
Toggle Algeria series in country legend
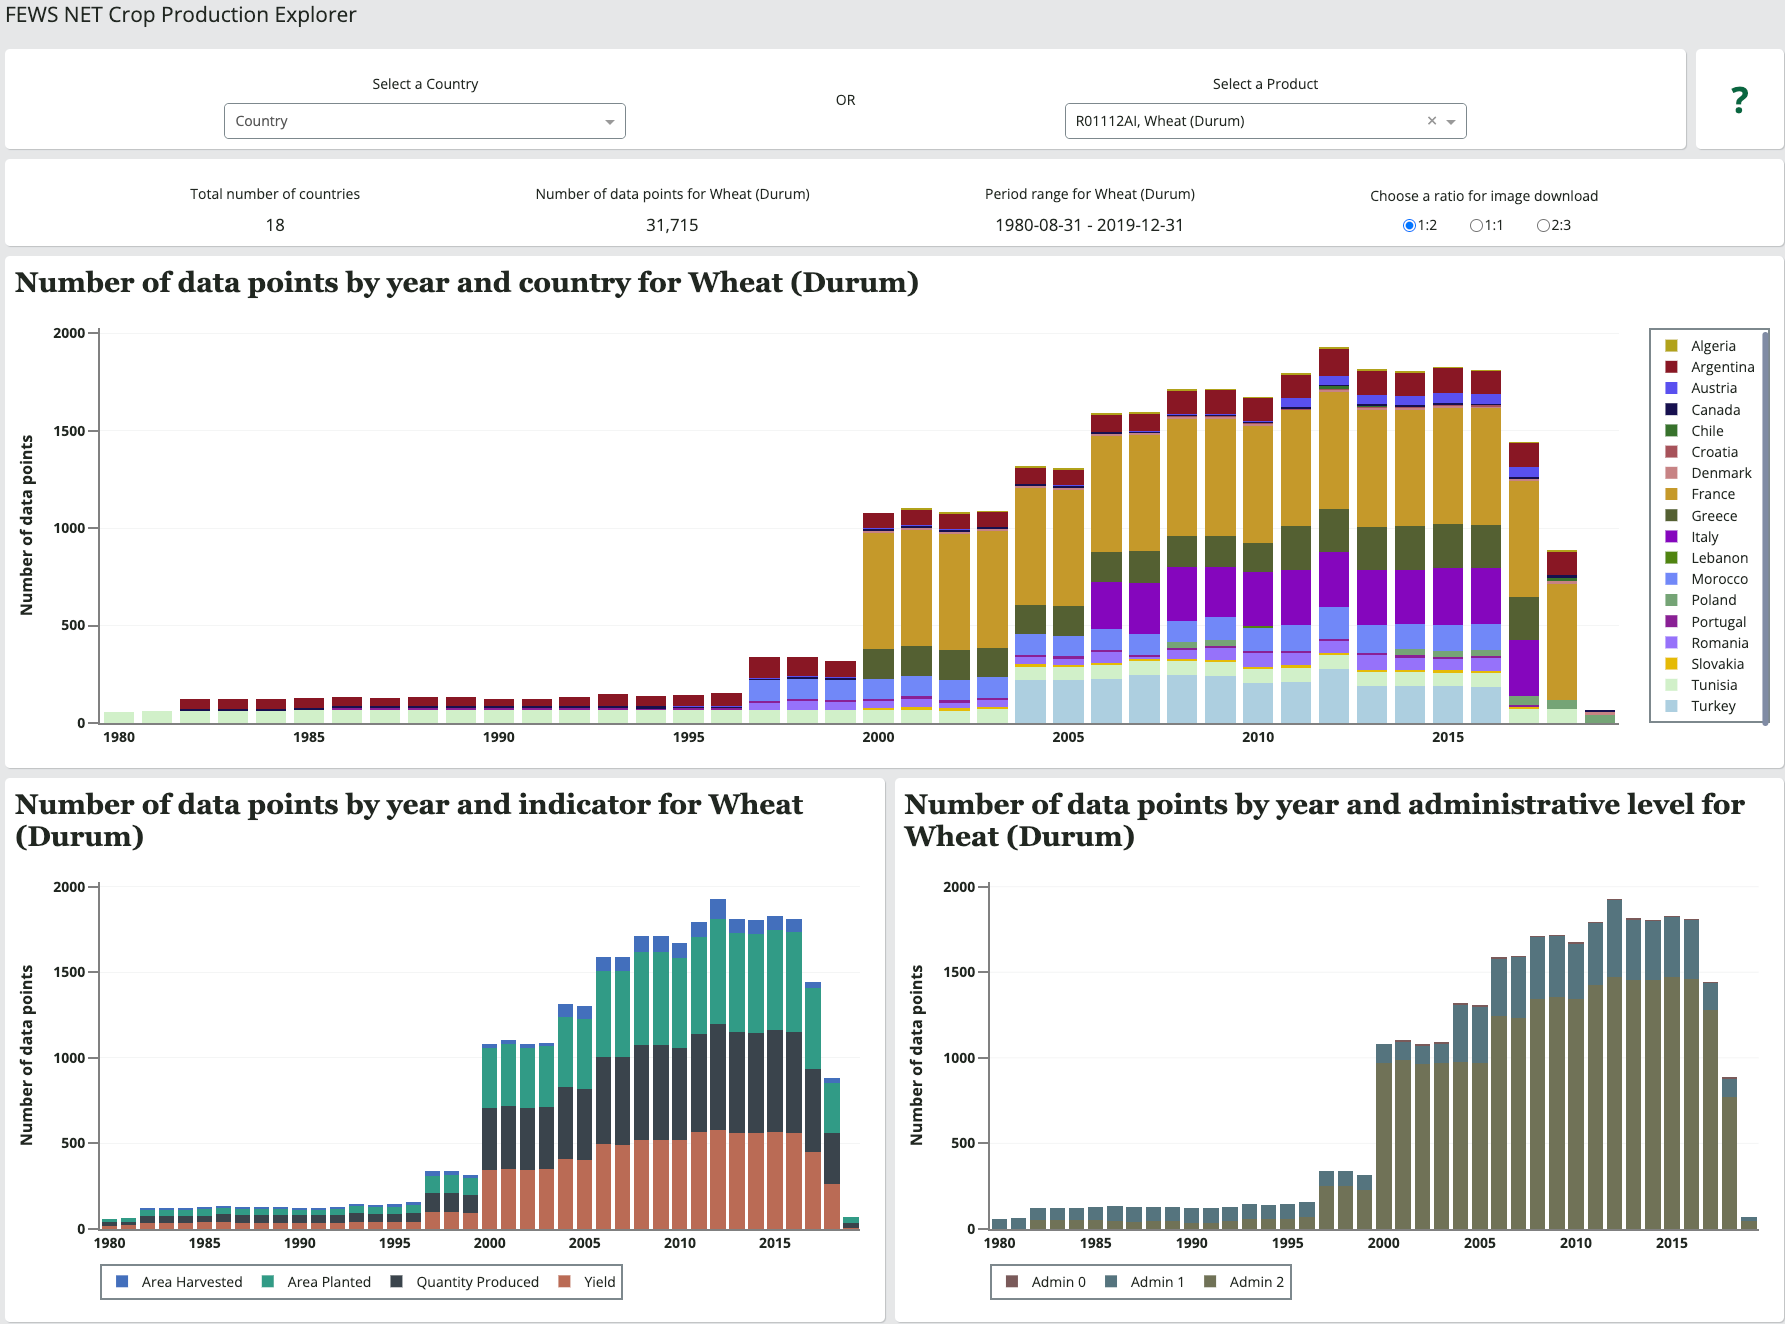1712,346
